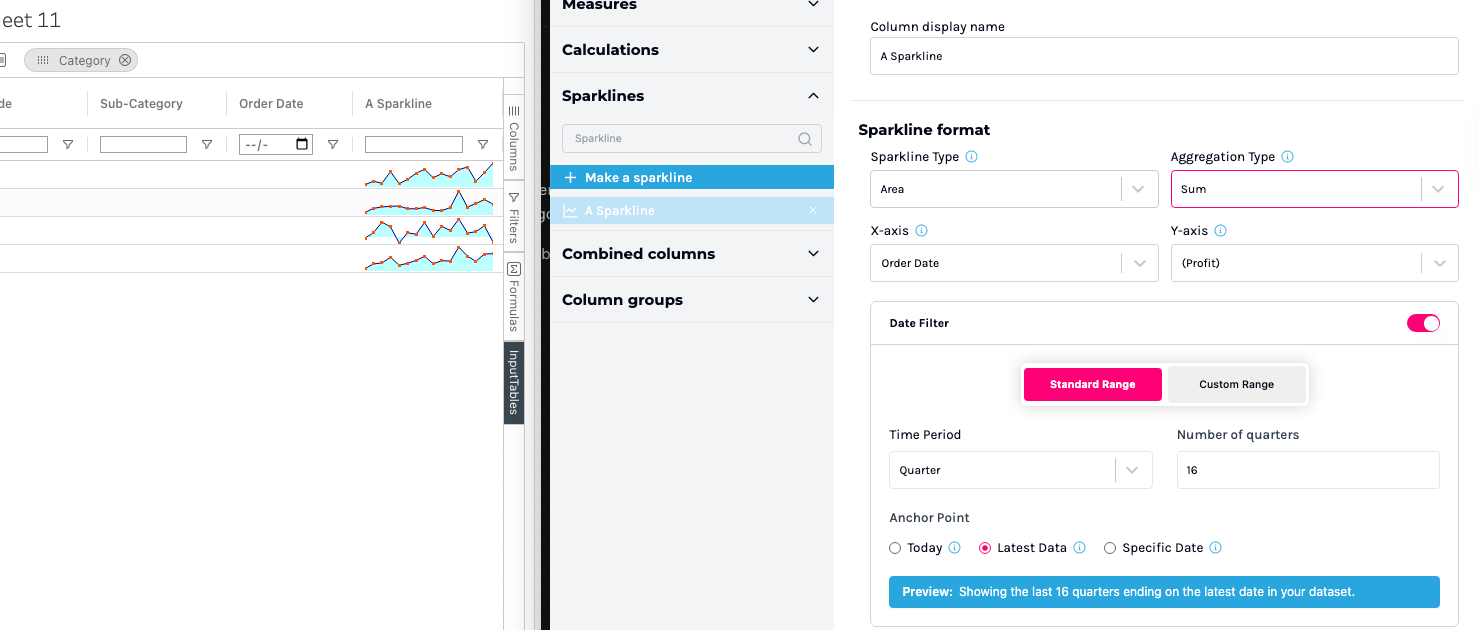Delete the A Sparkline list item
The image size is (1478, 630).
click(812, 210)
